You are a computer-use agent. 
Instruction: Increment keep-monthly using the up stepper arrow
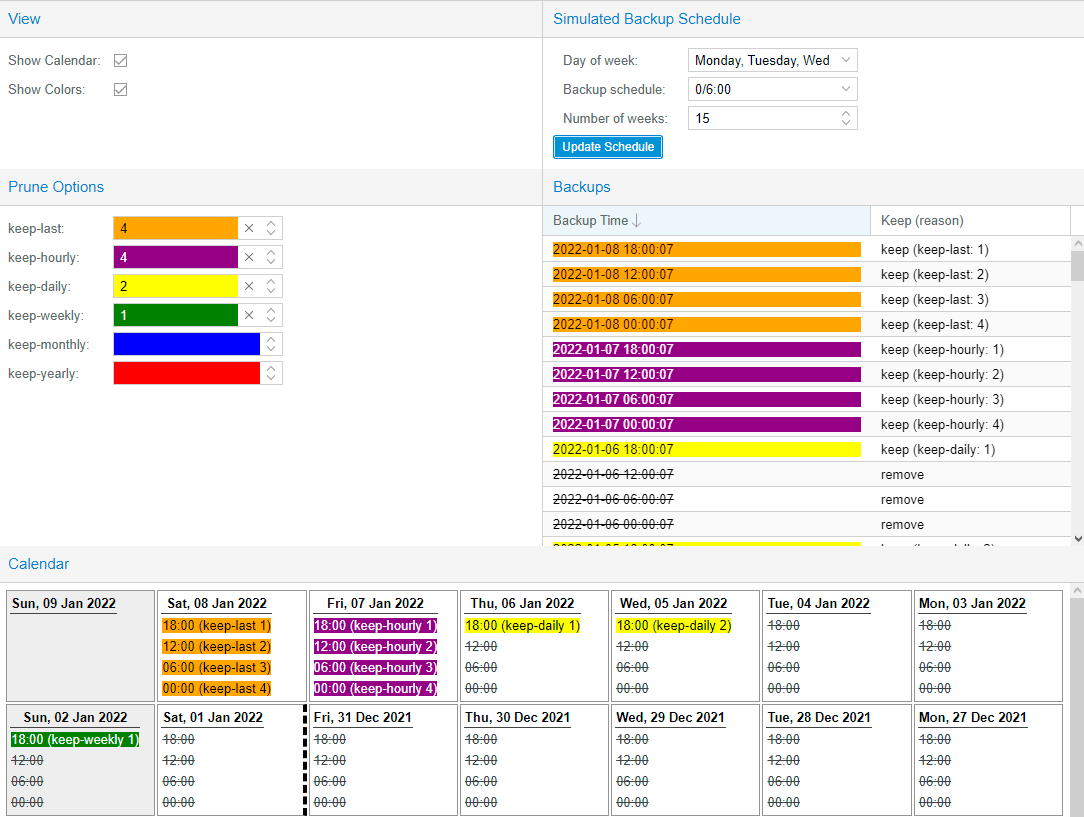tap(272, 339)
